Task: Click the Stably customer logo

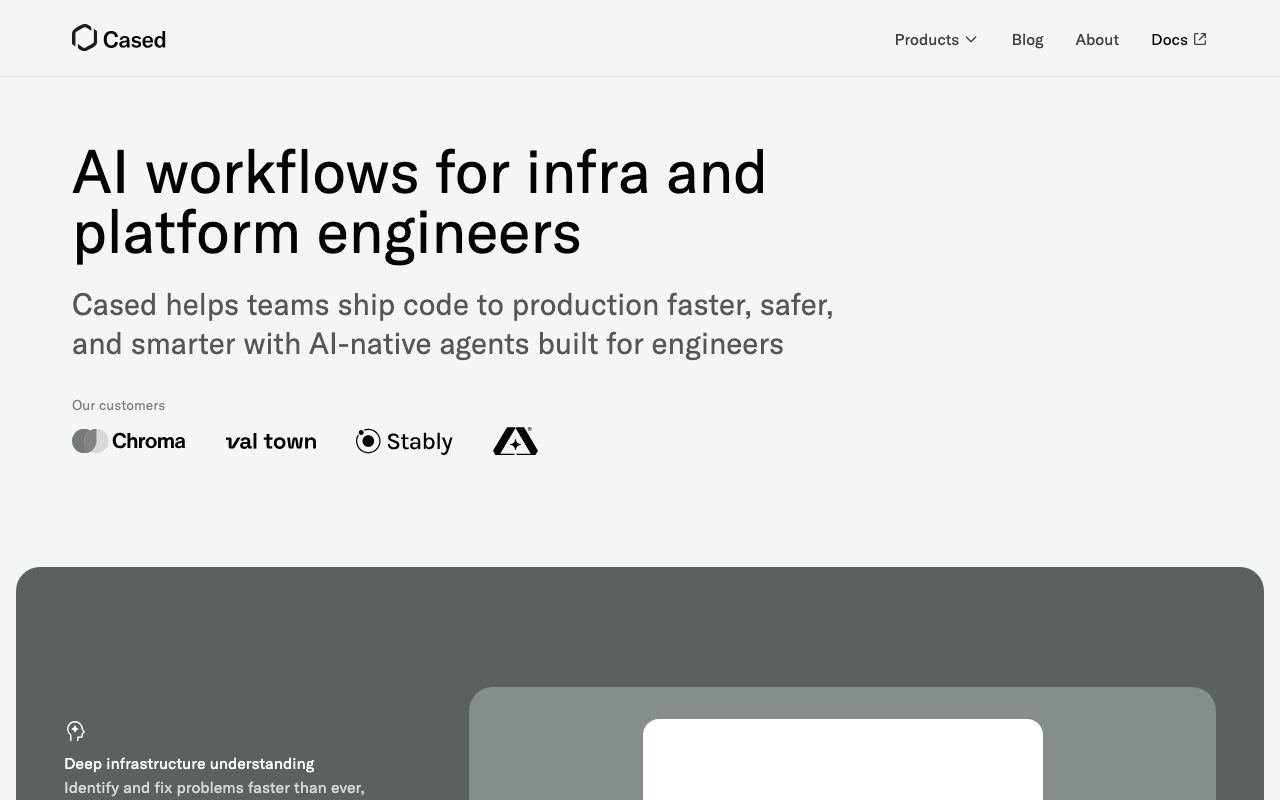Action: click(404, 441)
